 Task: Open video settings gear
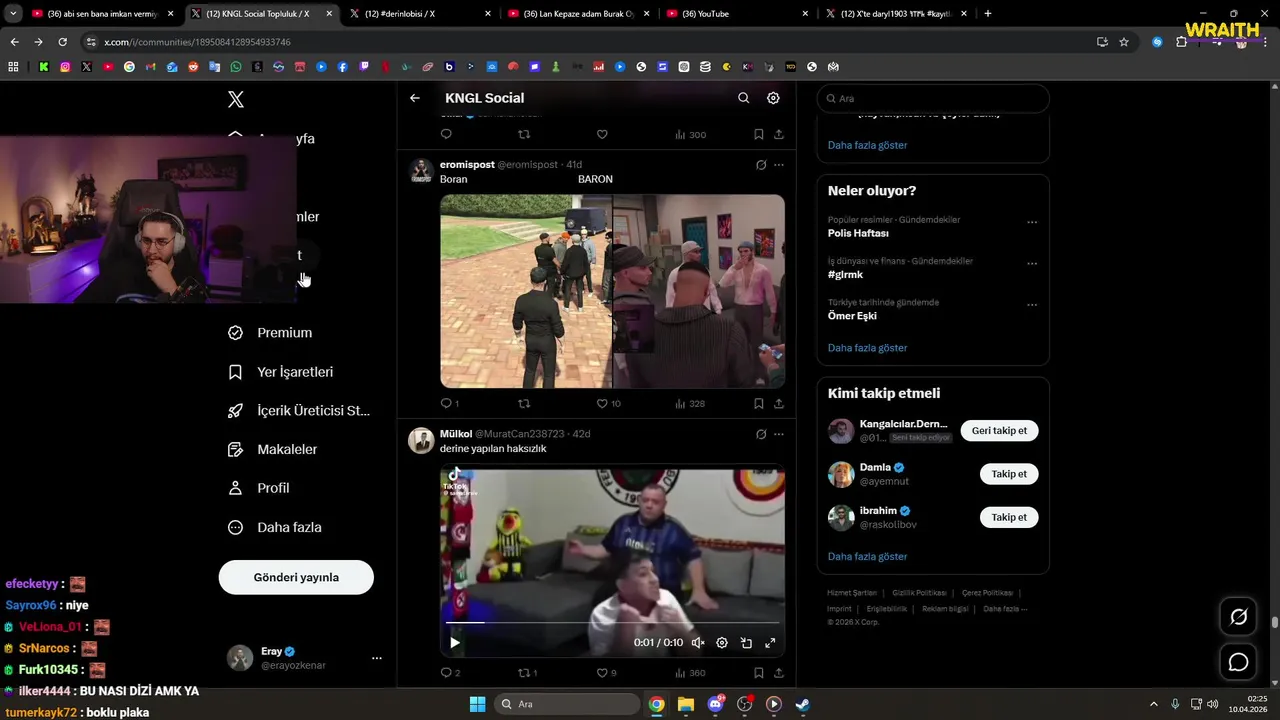click(x=722, y=643)
